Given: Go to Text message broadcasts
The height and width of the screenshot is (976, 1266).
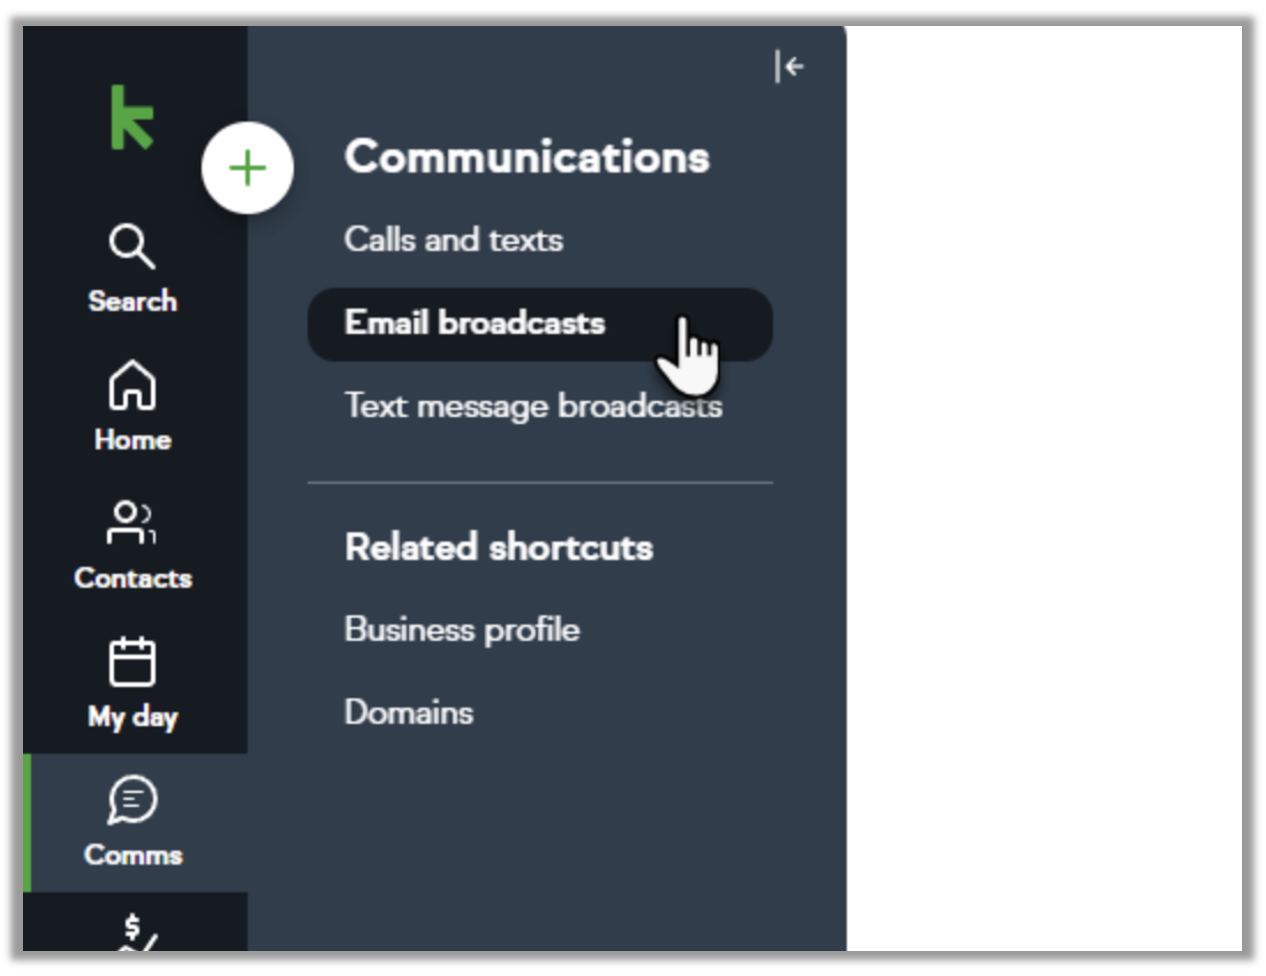Looking at the screenshot, I should tap(532, 406).
